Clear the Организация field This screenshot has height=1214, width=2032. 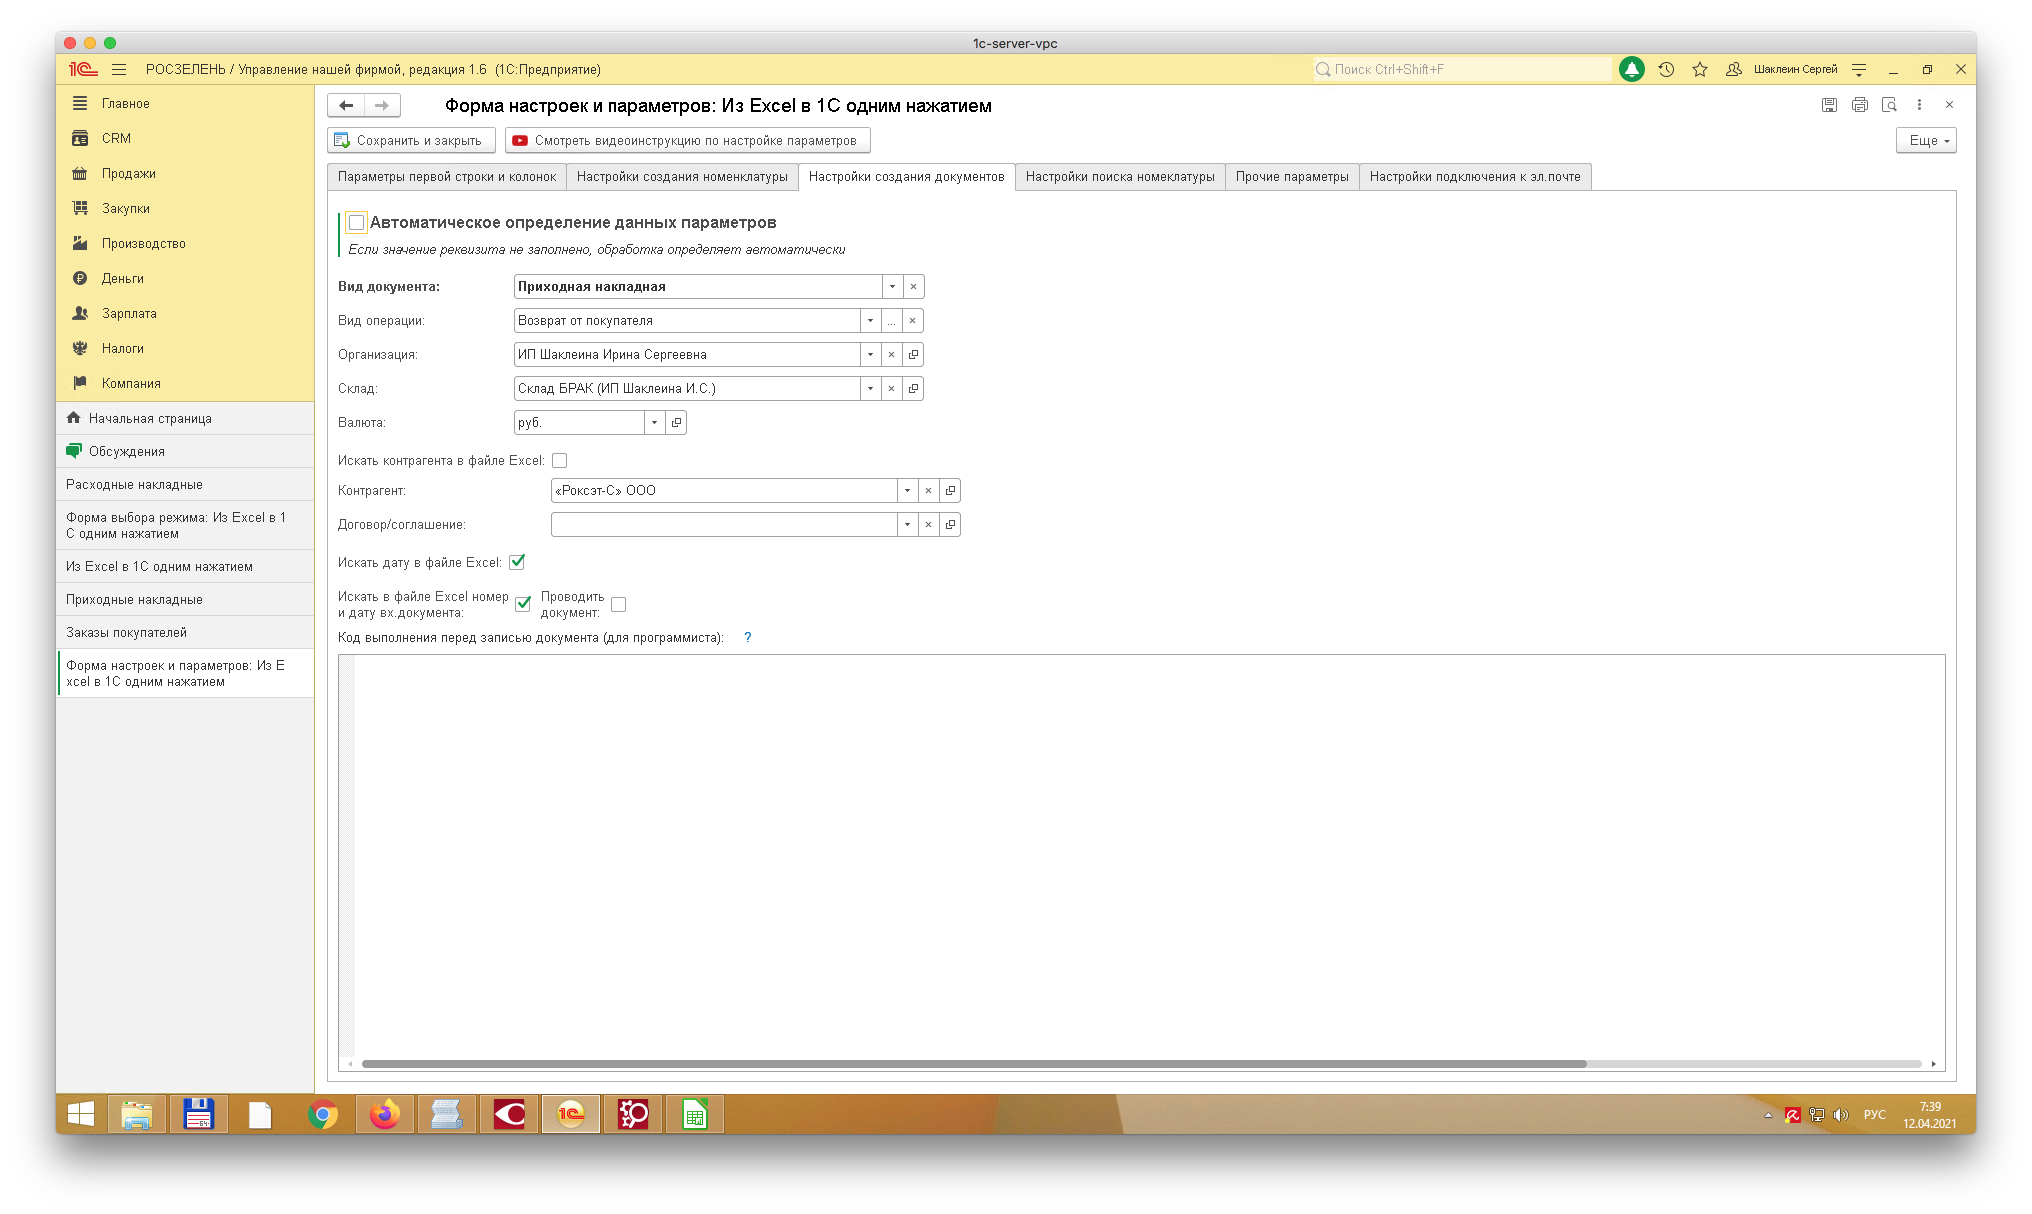pyautogui.click(x=891, y=354)
